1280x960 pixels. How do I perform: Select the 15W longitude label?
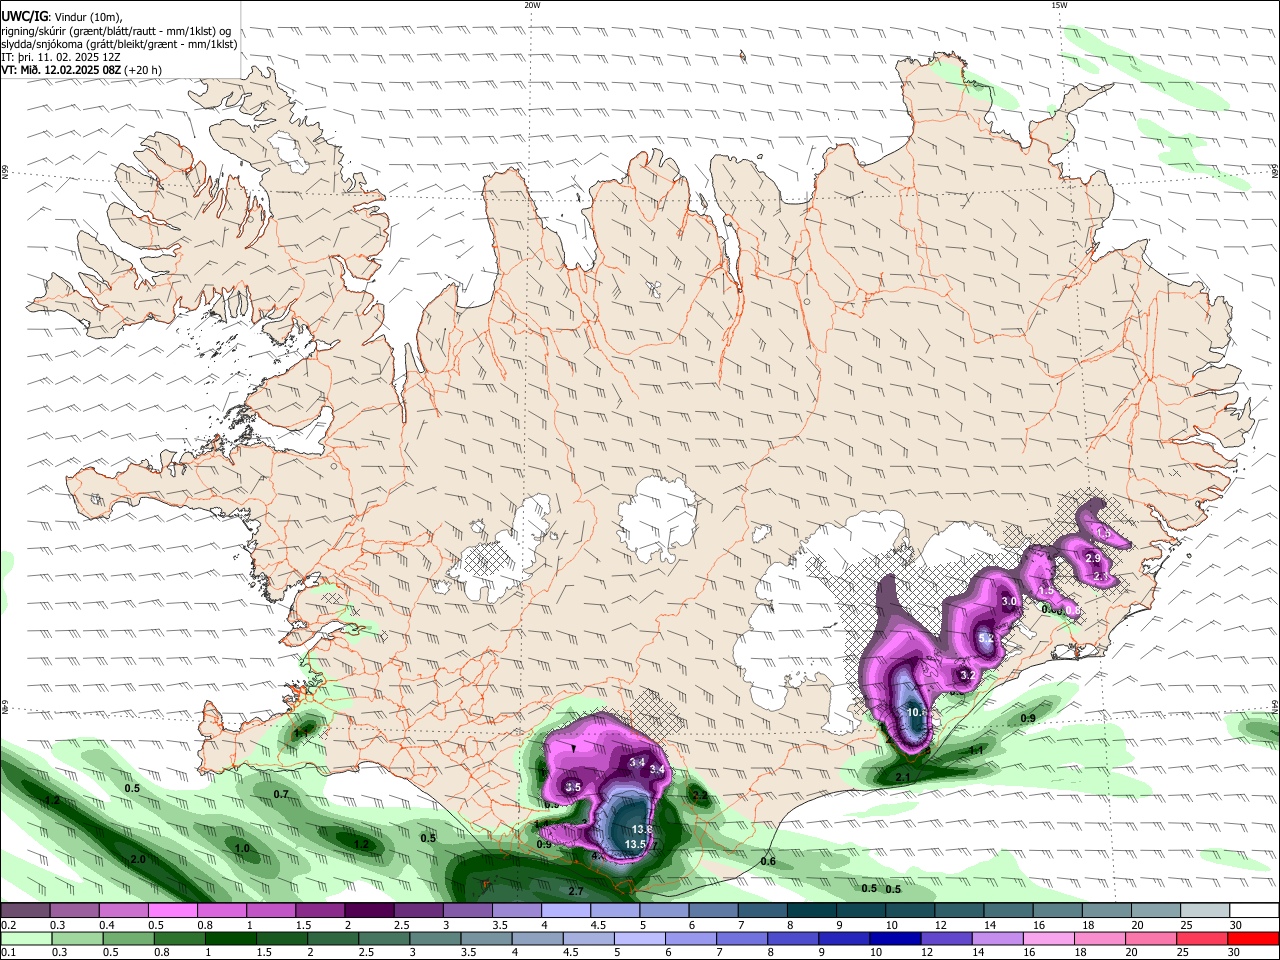click(1059, 5)
